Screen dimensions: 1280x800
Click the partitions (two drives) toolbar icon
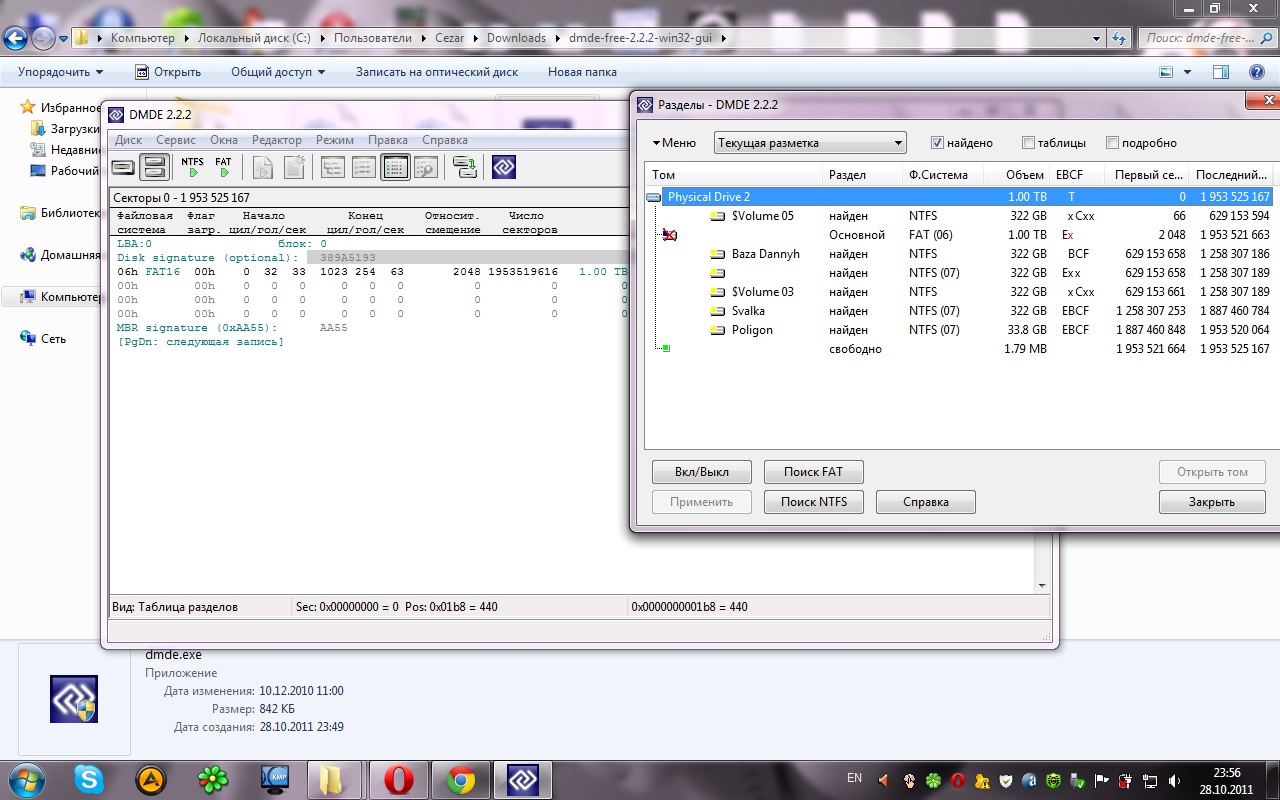click(x=153, y=167)
